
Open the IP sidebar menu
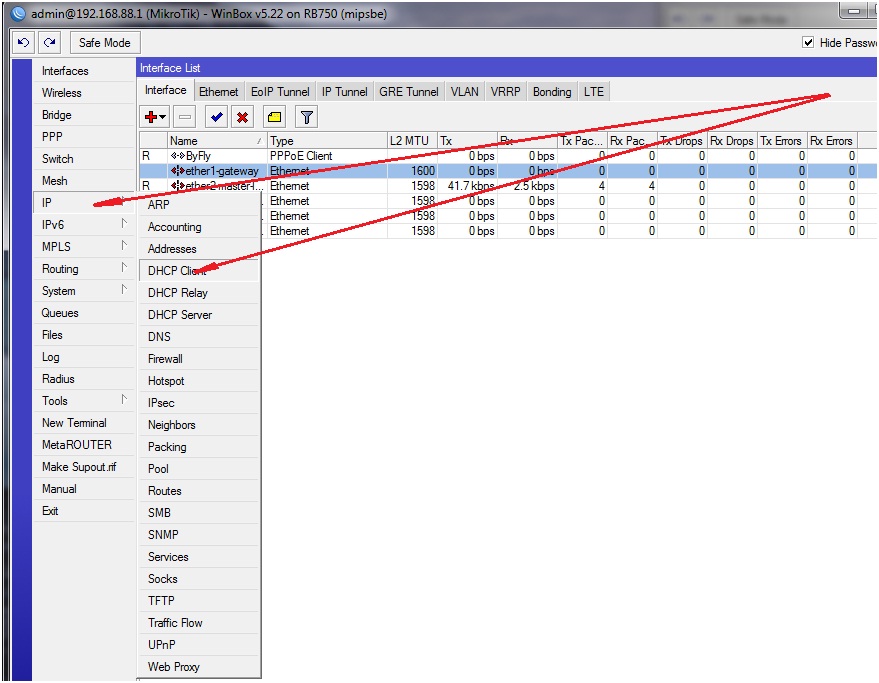84,202
